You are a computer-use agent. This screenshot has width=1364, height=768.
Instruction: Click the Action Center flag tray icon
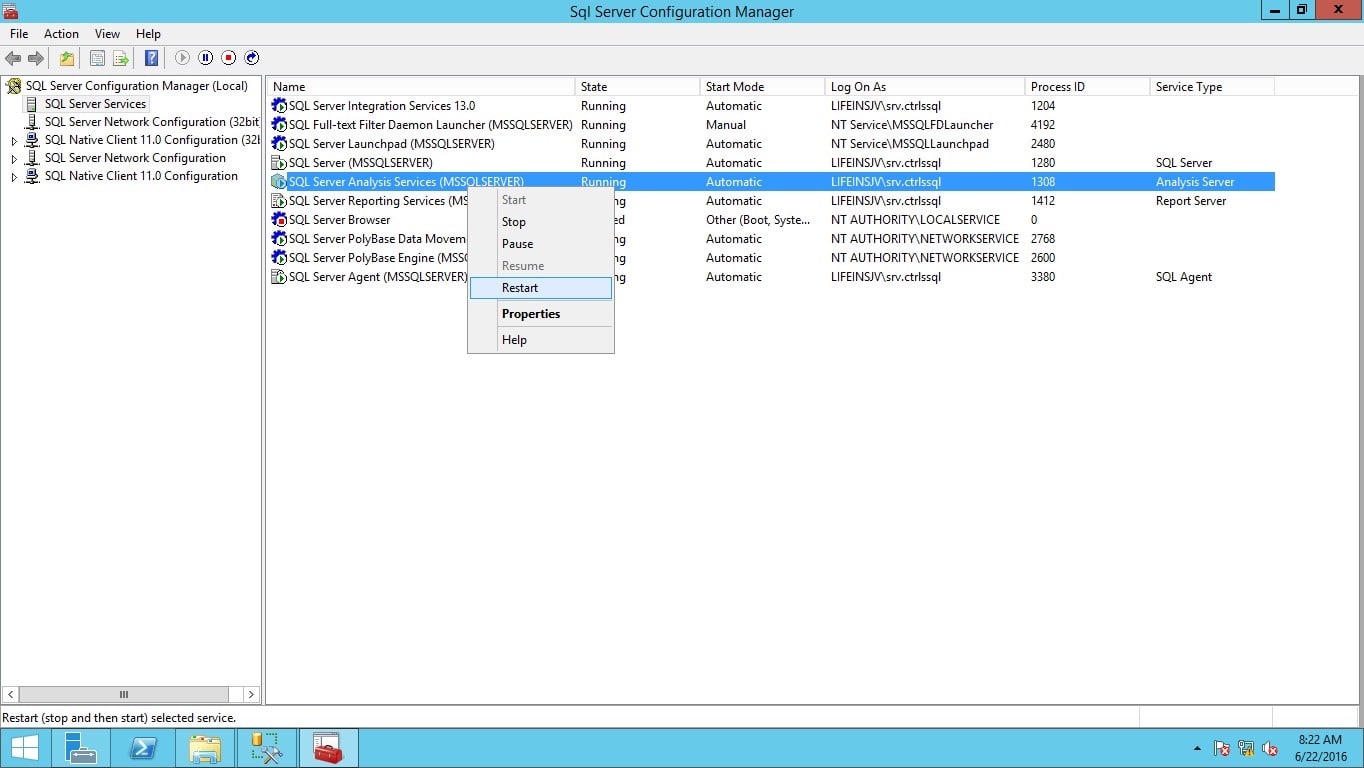click(x=1222, y=748)
